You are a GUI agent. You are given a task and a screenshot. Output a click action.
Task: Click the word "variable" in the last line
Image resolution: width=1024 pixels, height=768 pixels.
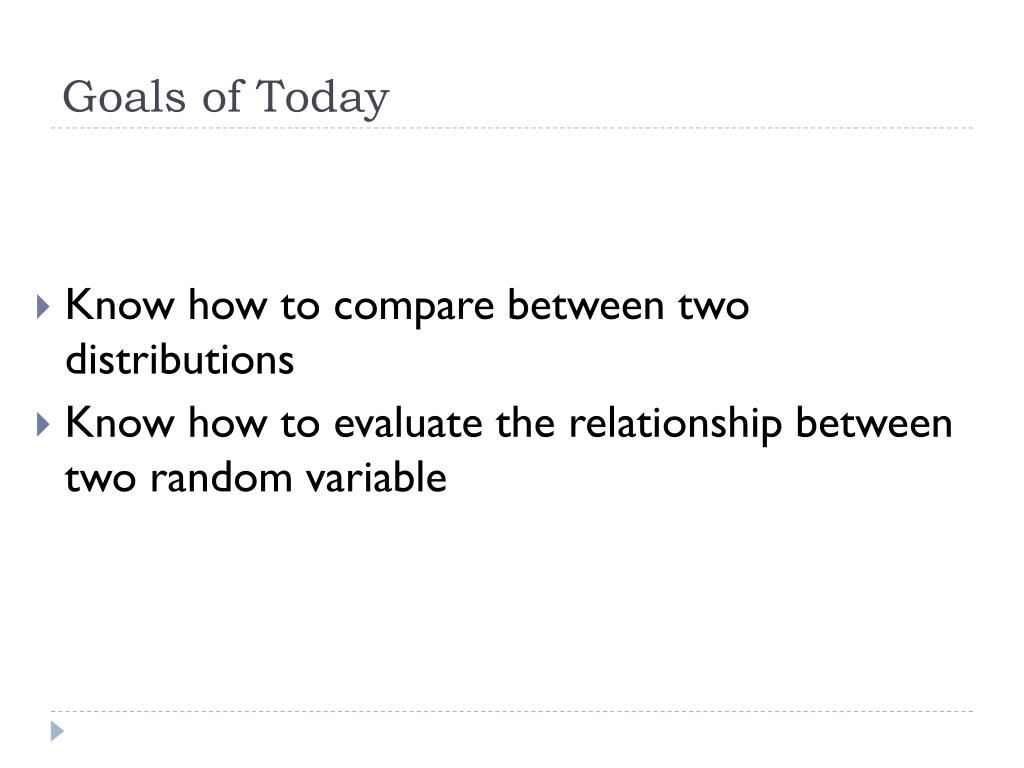[x=376, y=476]
